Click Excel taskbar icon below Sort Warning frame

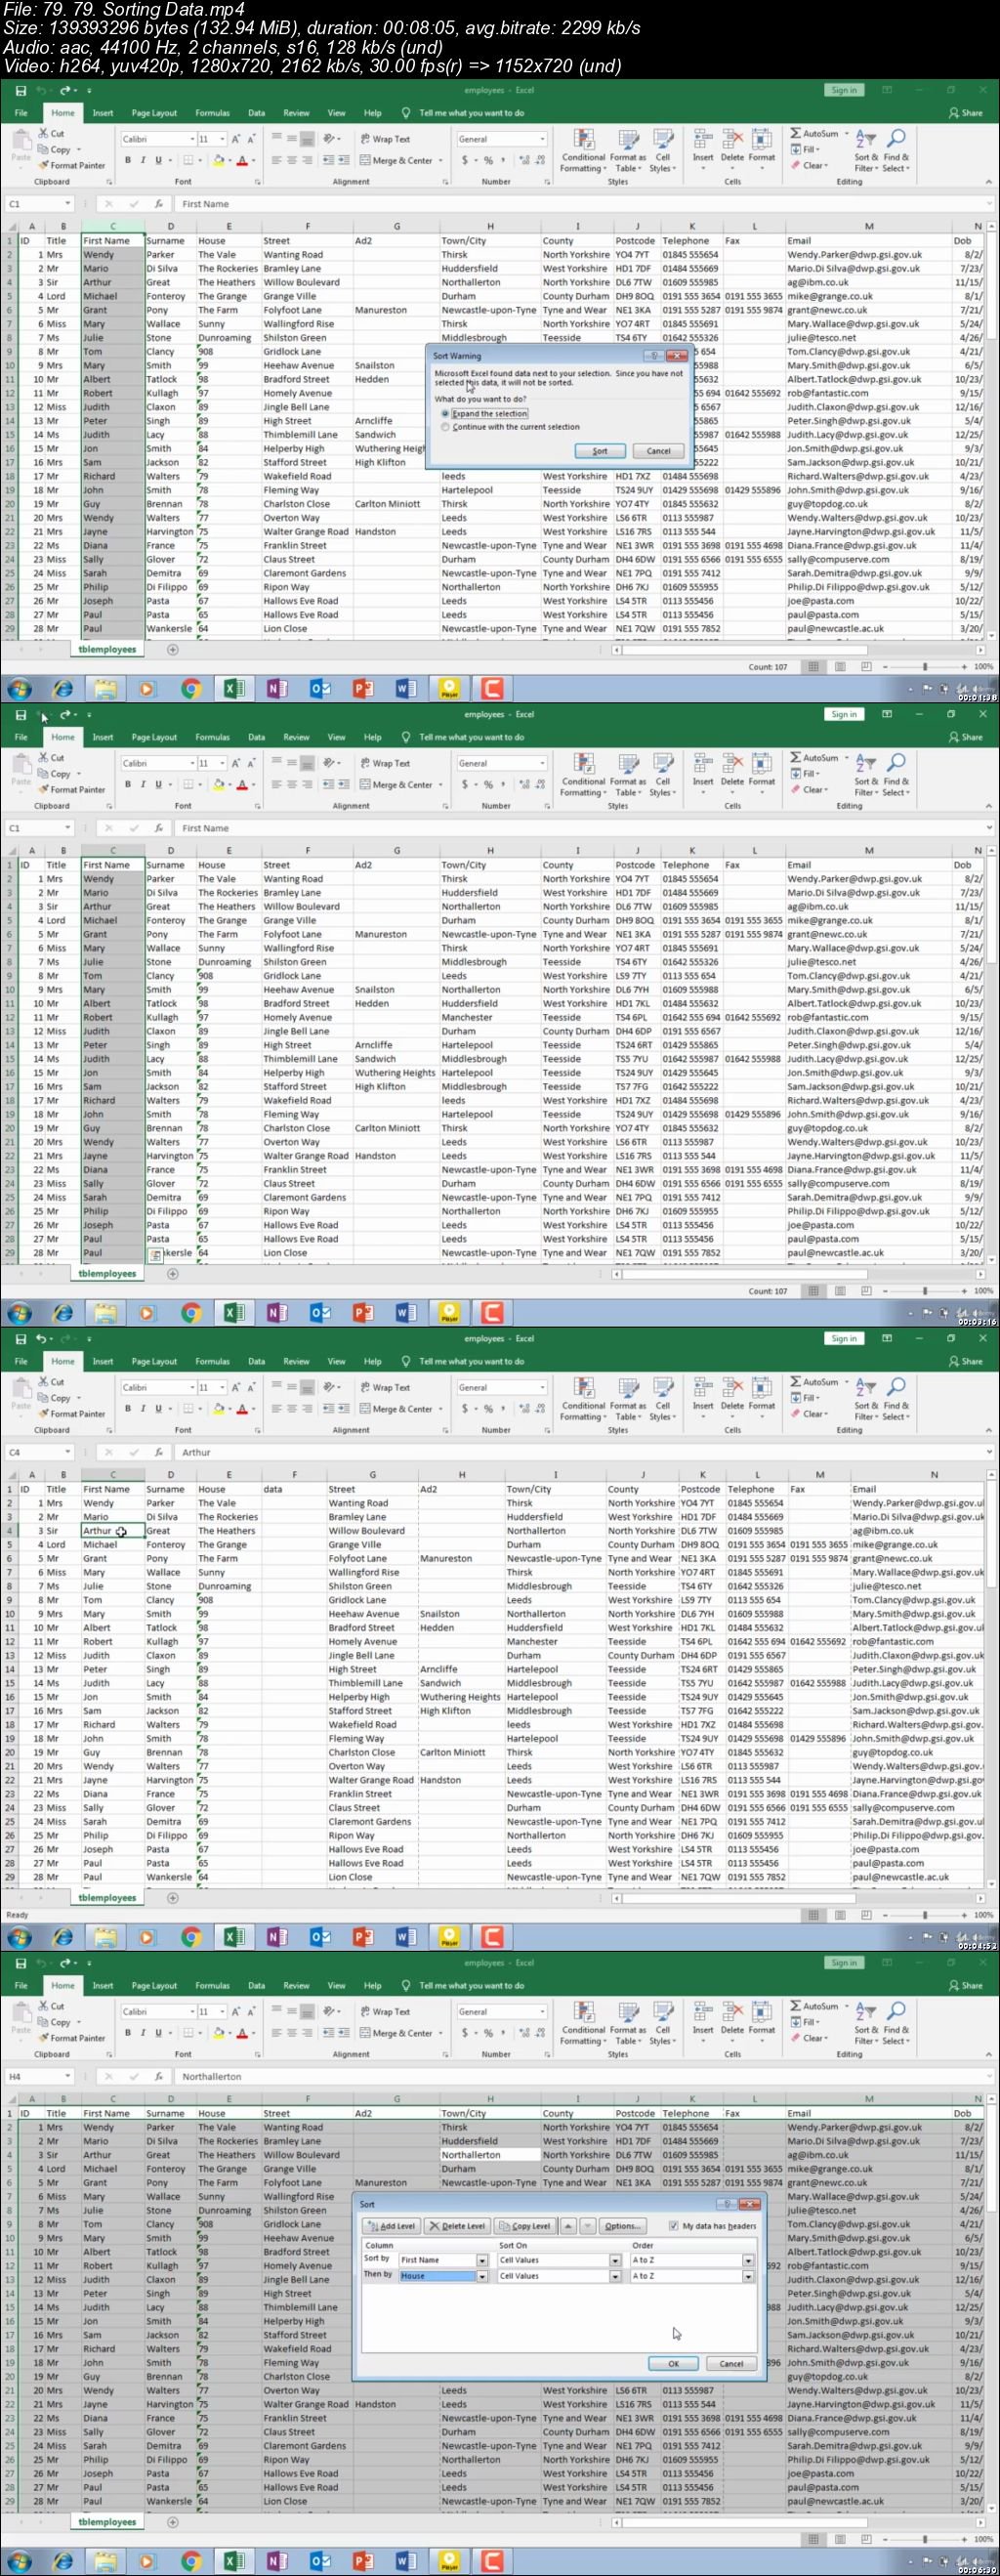coord(234,688)
